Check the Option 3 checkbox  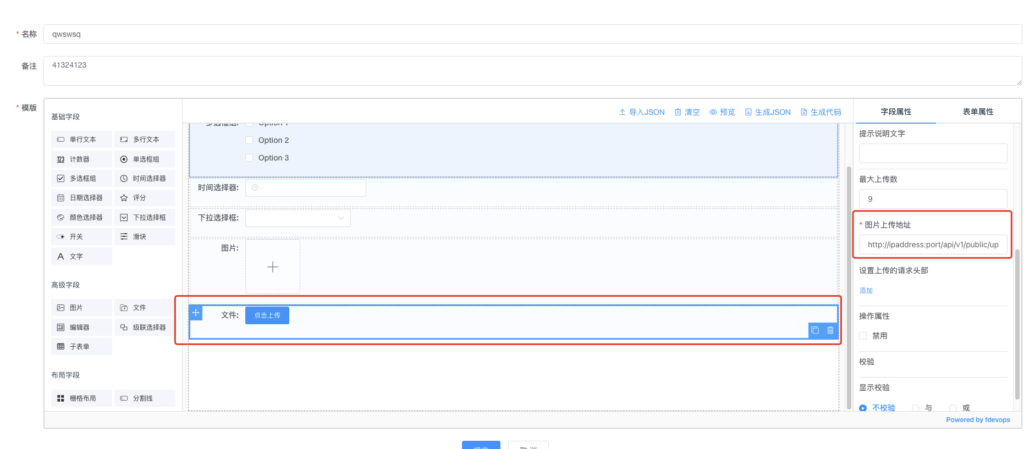point(249,158)
